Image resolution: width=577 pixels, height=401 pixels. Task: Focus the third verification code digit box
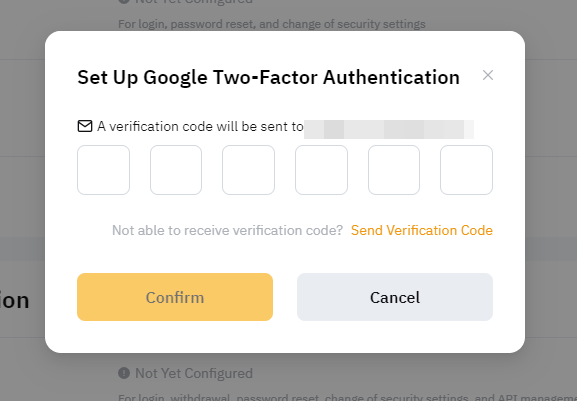pyautogui.click(x=248, y=170)
